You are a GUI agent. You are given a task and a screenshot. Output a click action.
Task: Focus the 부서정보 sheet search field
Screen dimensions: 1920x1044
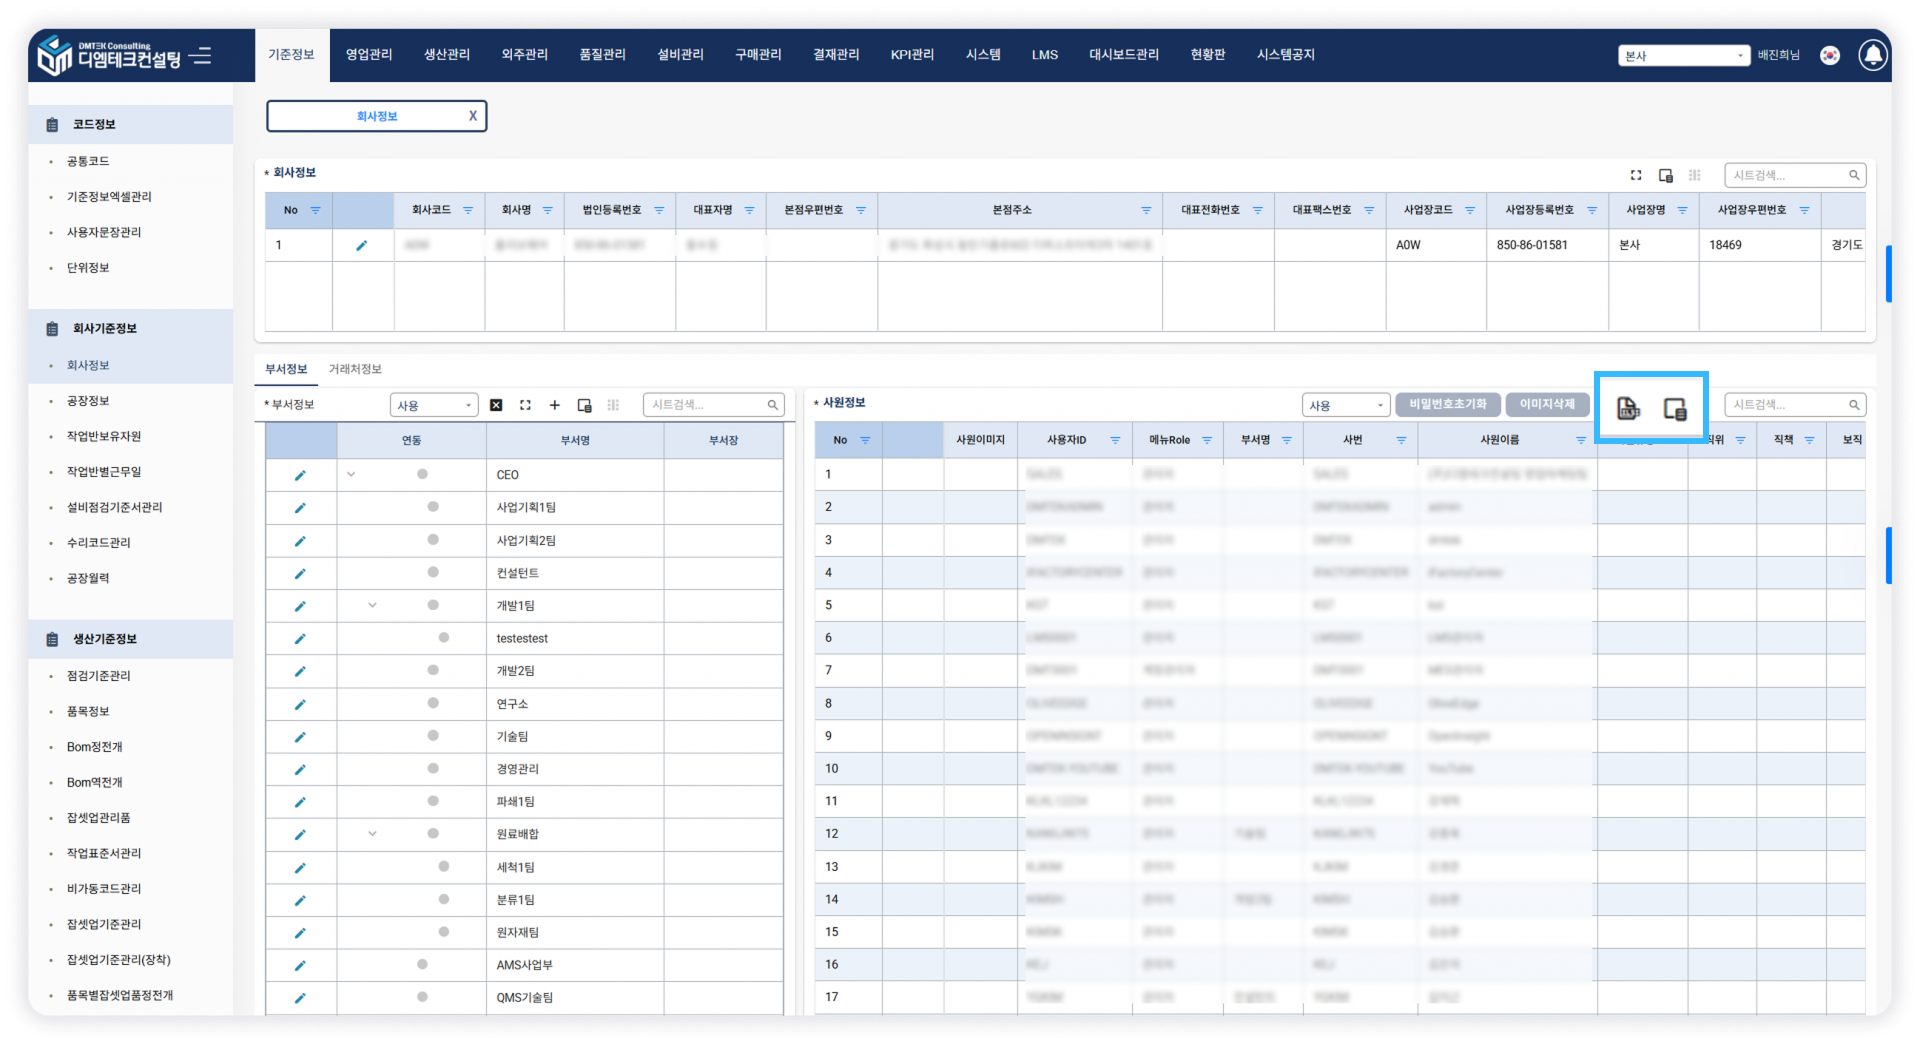coord(714,405)
